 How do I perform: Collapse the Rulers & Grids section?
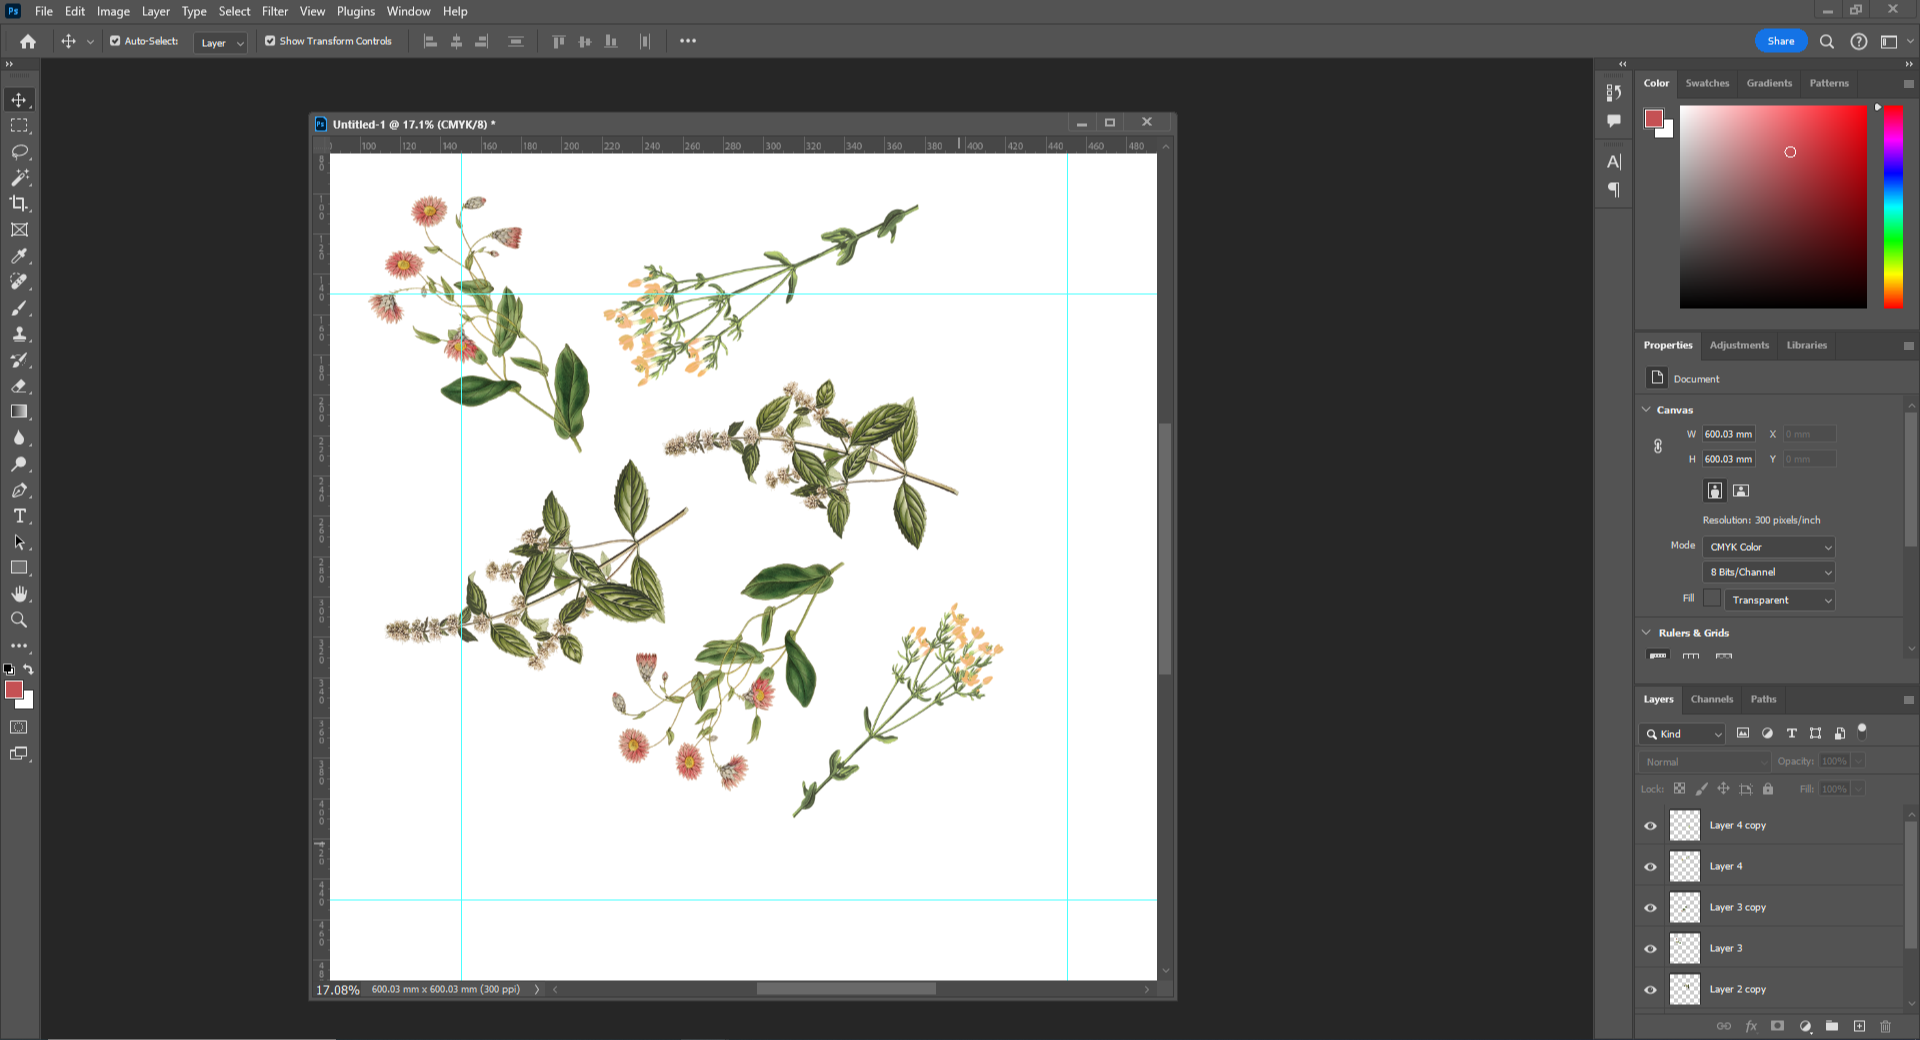click(1647, 632)
